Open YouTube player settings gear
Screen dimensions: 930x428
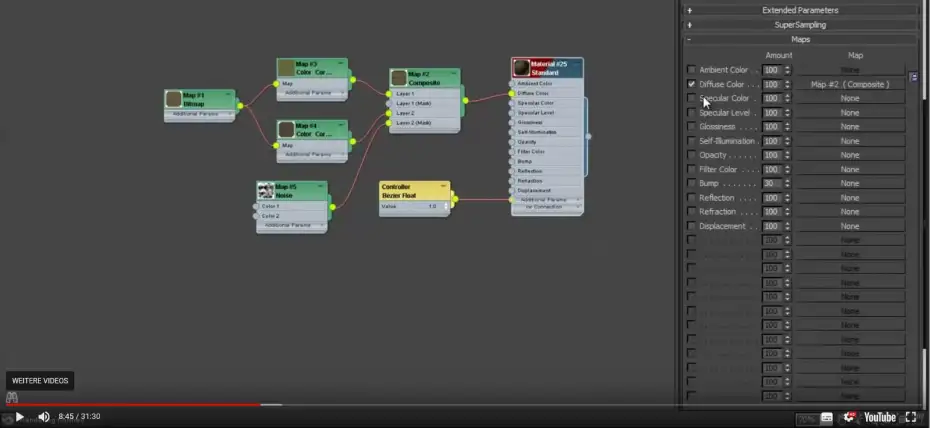pos(849,417)
